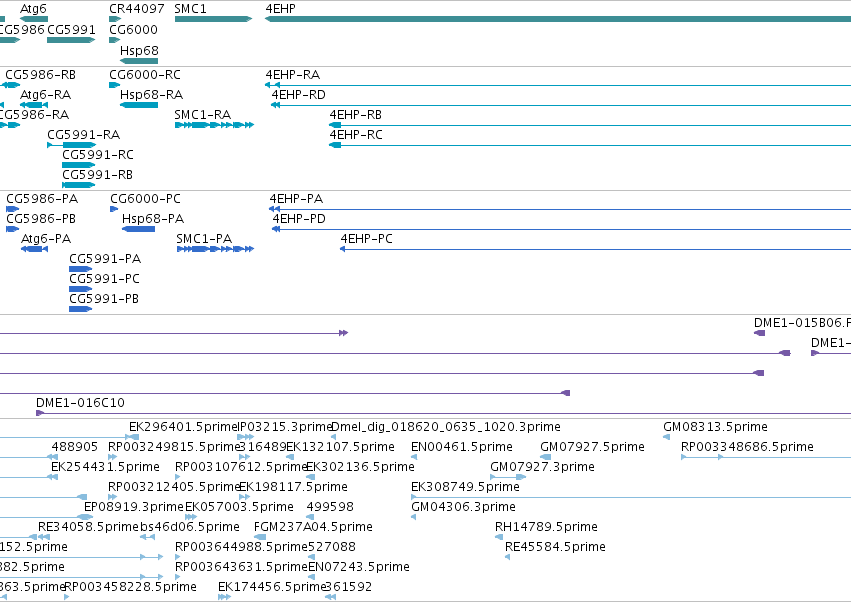
Task: Click EST label EK174456.5prime
Action: 272,587
